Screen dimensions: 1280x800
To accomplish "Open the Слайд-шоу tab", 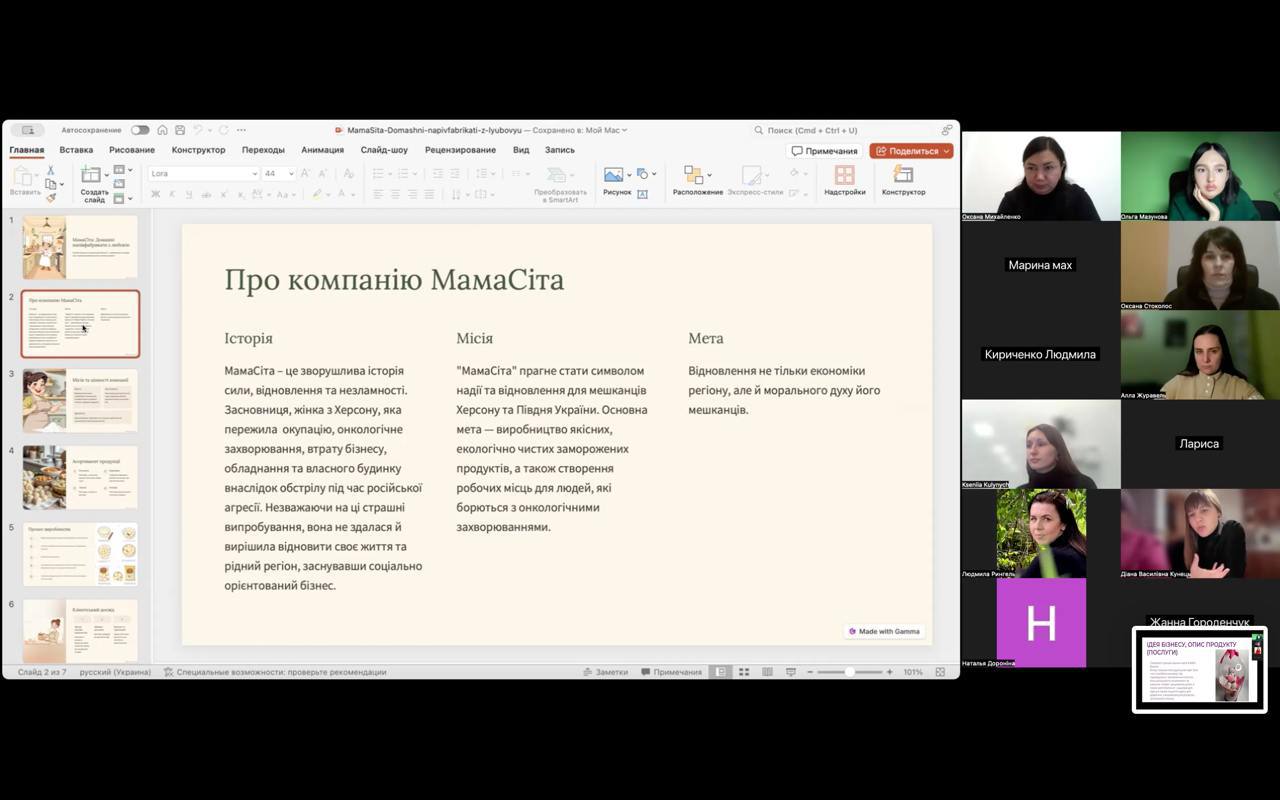I will pyautogui.click(x=384, y=150).
